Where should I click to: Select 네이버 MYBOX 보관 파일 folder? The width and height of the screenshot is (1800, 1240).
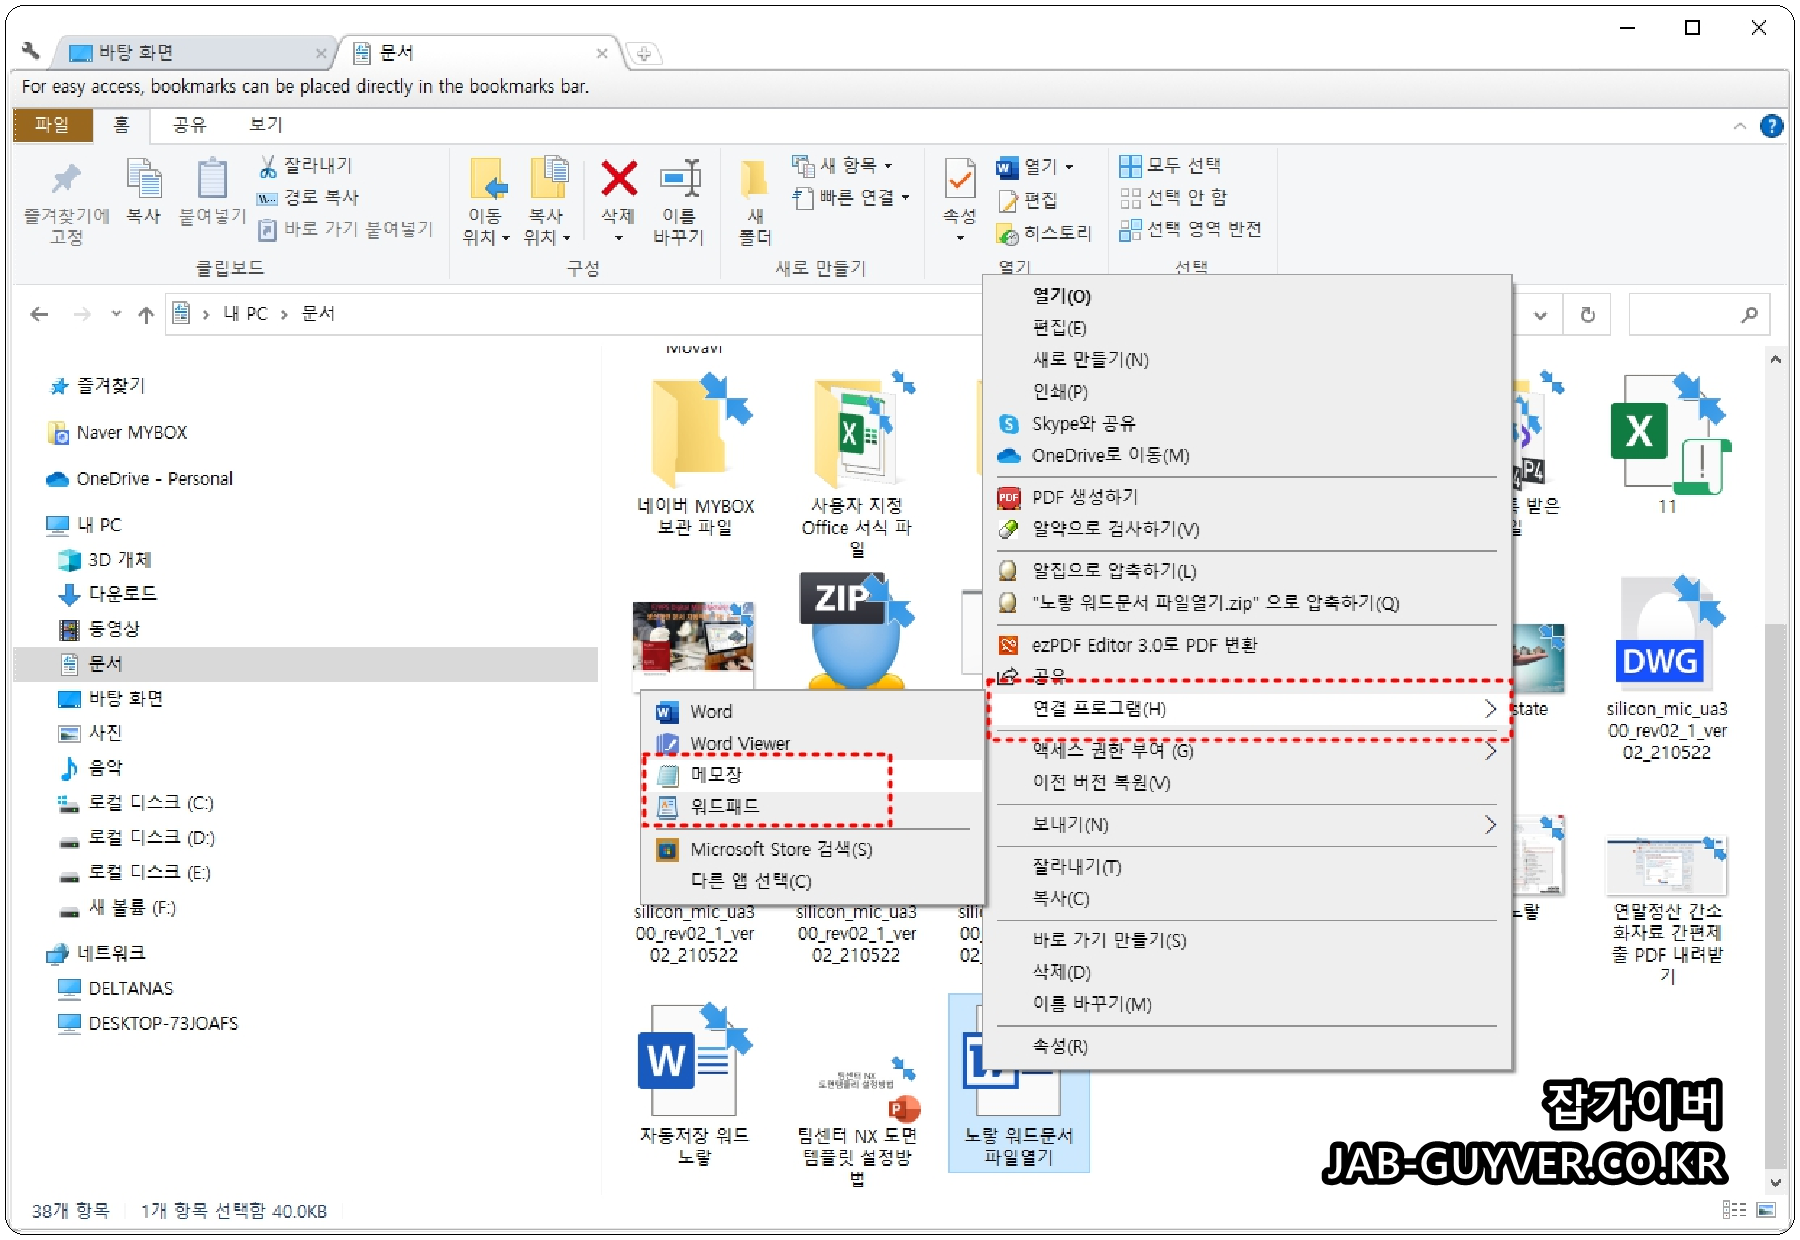(696, 456)
